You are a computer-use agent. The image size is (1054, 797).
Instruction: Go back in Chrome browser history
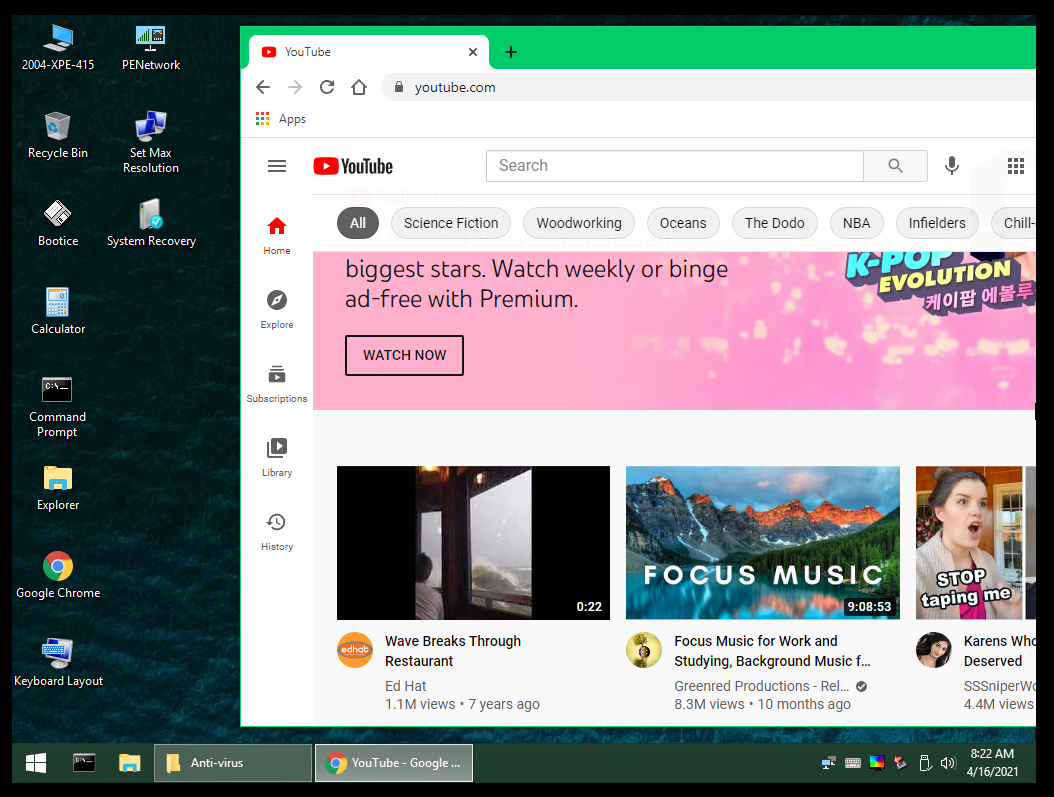[x=263, y=87]
